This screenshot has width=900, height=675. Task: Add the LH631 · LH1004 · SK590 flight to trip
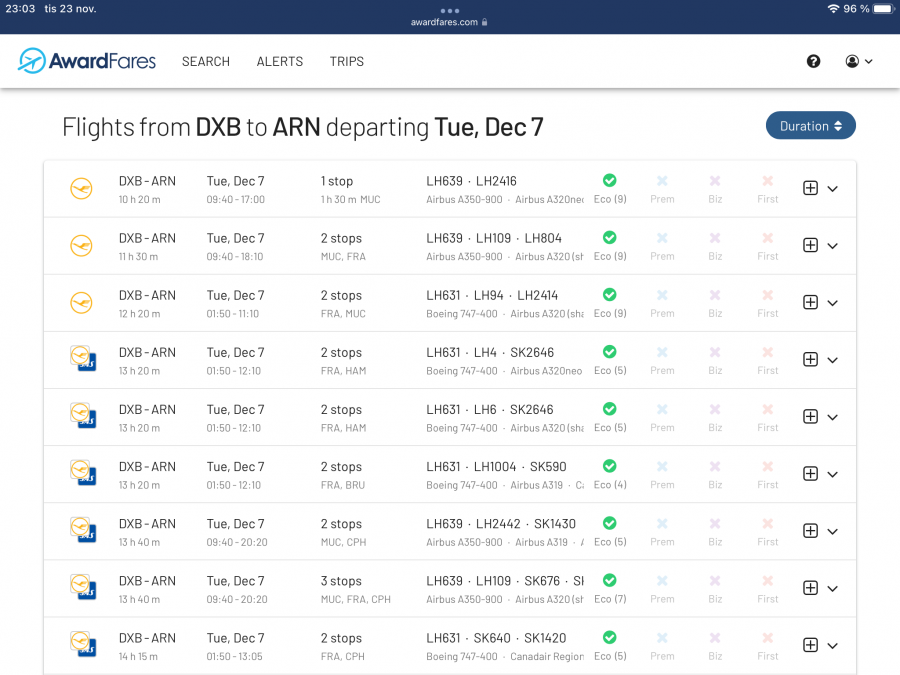pyautogui.click(x=810, y=473)
